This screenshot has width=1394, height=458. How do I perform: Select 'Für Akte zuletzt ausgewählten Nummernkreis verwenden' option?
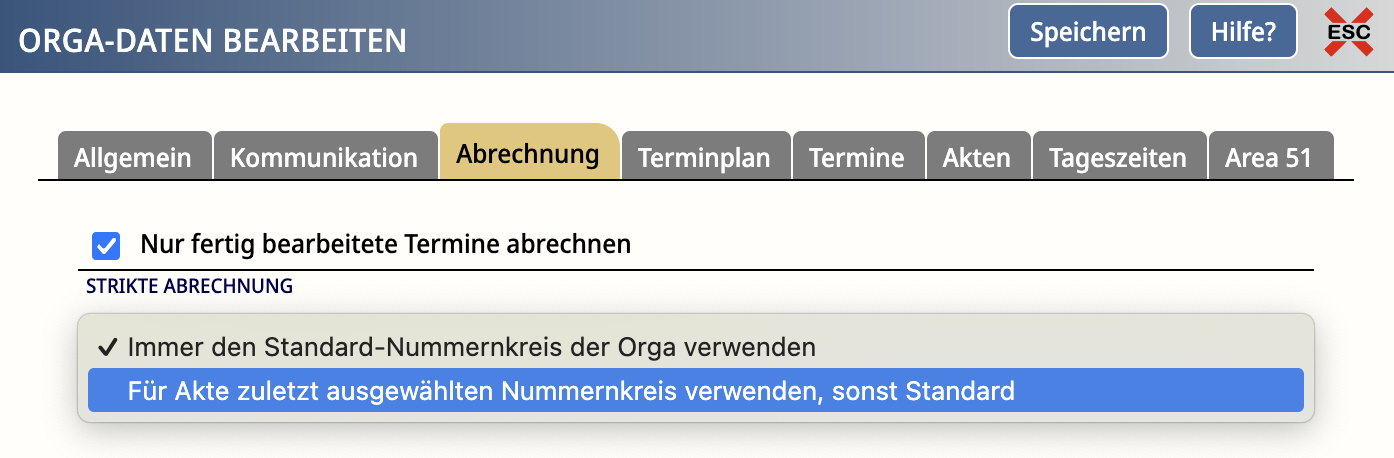point(571,391)
